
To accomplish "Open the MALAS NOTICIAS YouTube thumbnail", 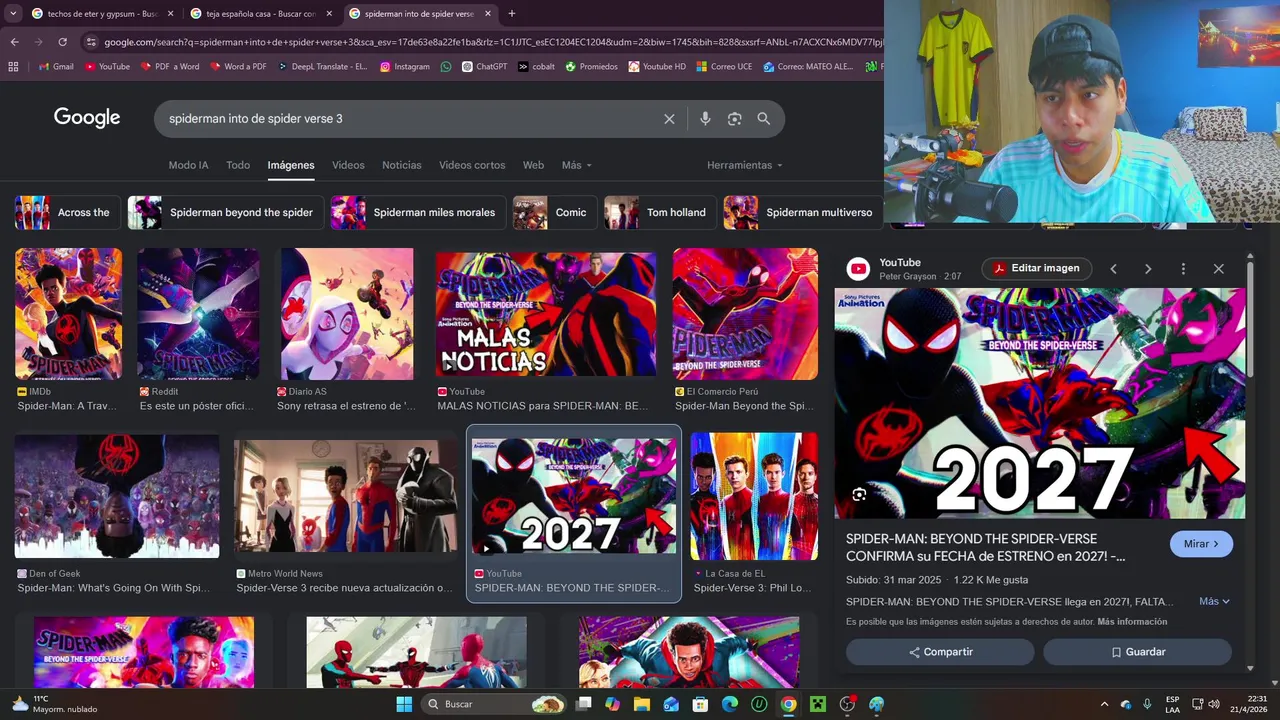I will pyautogui.click(x=546, y=314).
